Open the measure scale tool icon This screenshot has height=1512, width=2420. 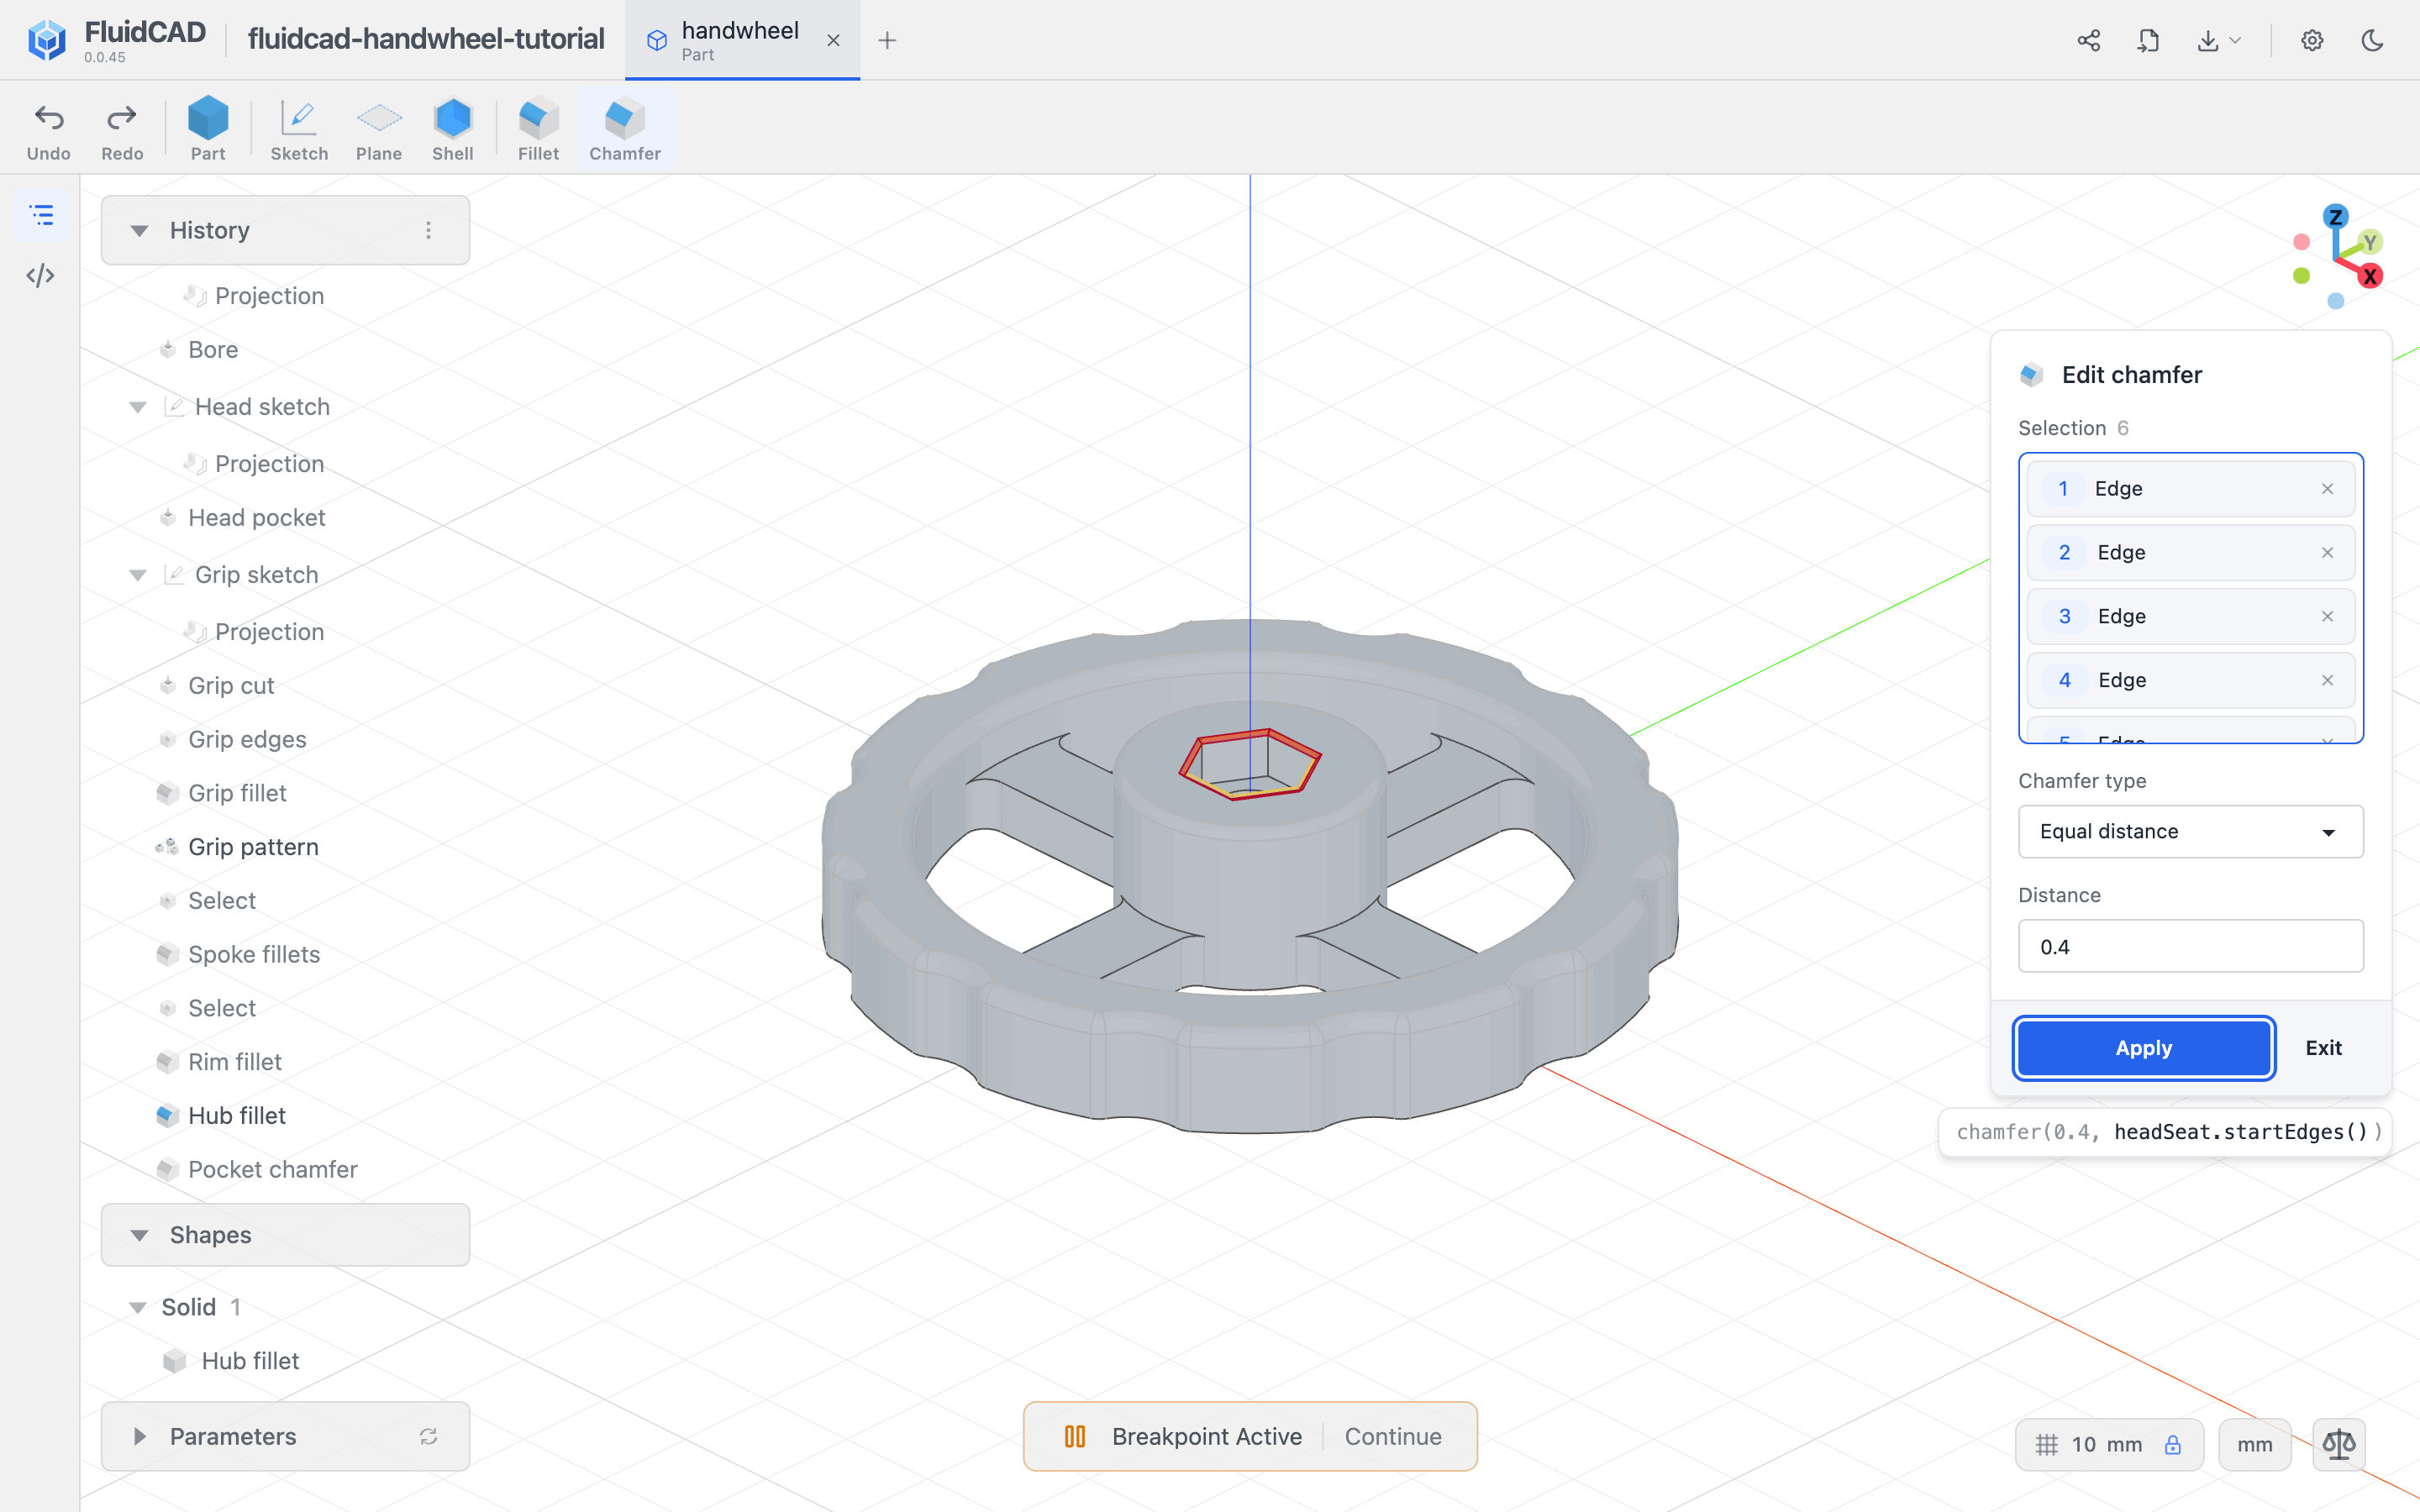[x=2339, y=1444]
